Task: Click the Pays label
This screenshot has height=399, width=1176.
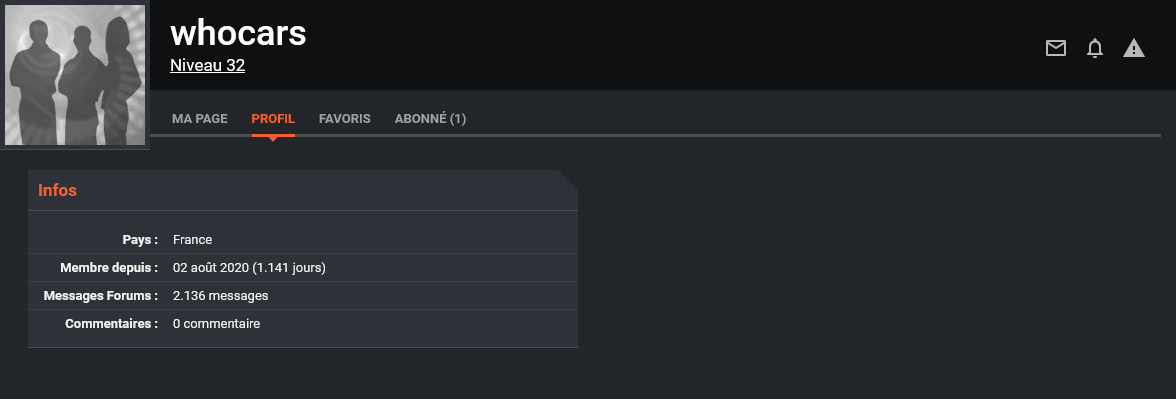Action: pyautogui.click(x=140, y=239)
